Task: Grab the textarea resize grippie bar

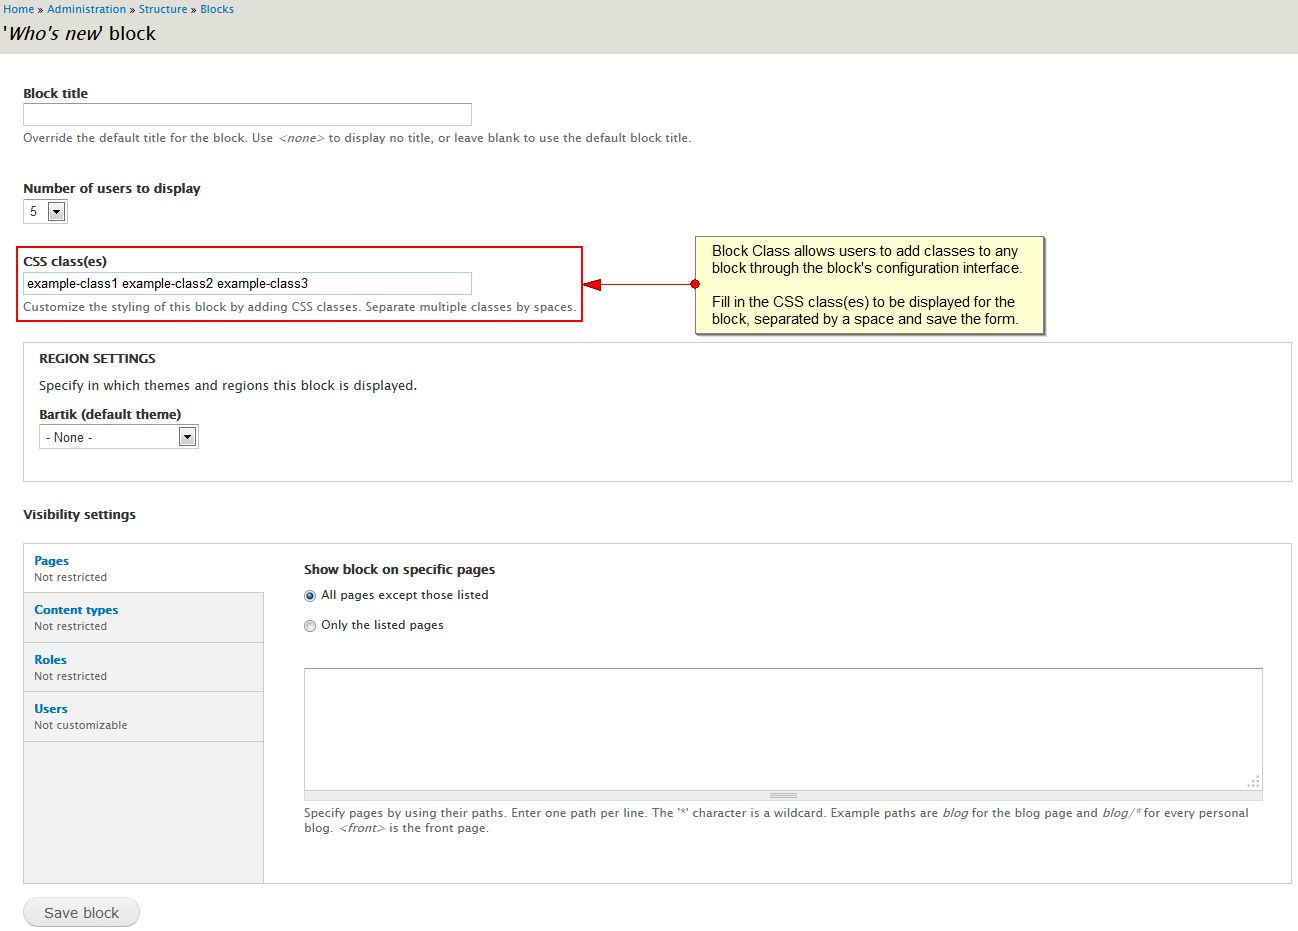Action: tap(783, 795)
